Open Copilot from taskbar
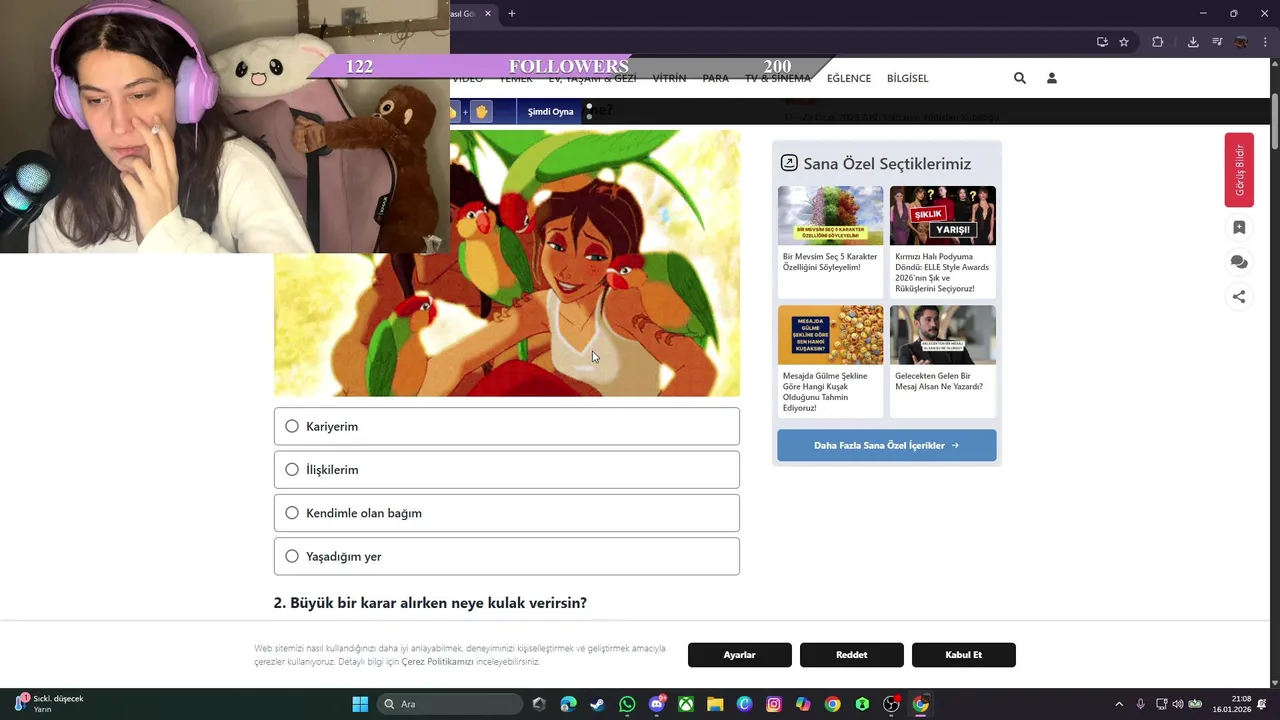Image resolution: width=1280 pixels, height=720 pixels. point(803,704)
